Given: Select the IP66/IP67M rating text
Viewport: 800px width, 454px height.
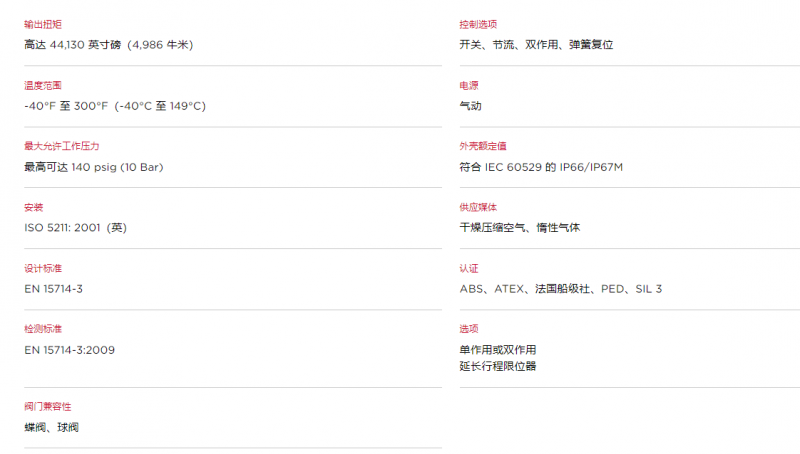Looking at the screenshot, I should tap(591, 167).
